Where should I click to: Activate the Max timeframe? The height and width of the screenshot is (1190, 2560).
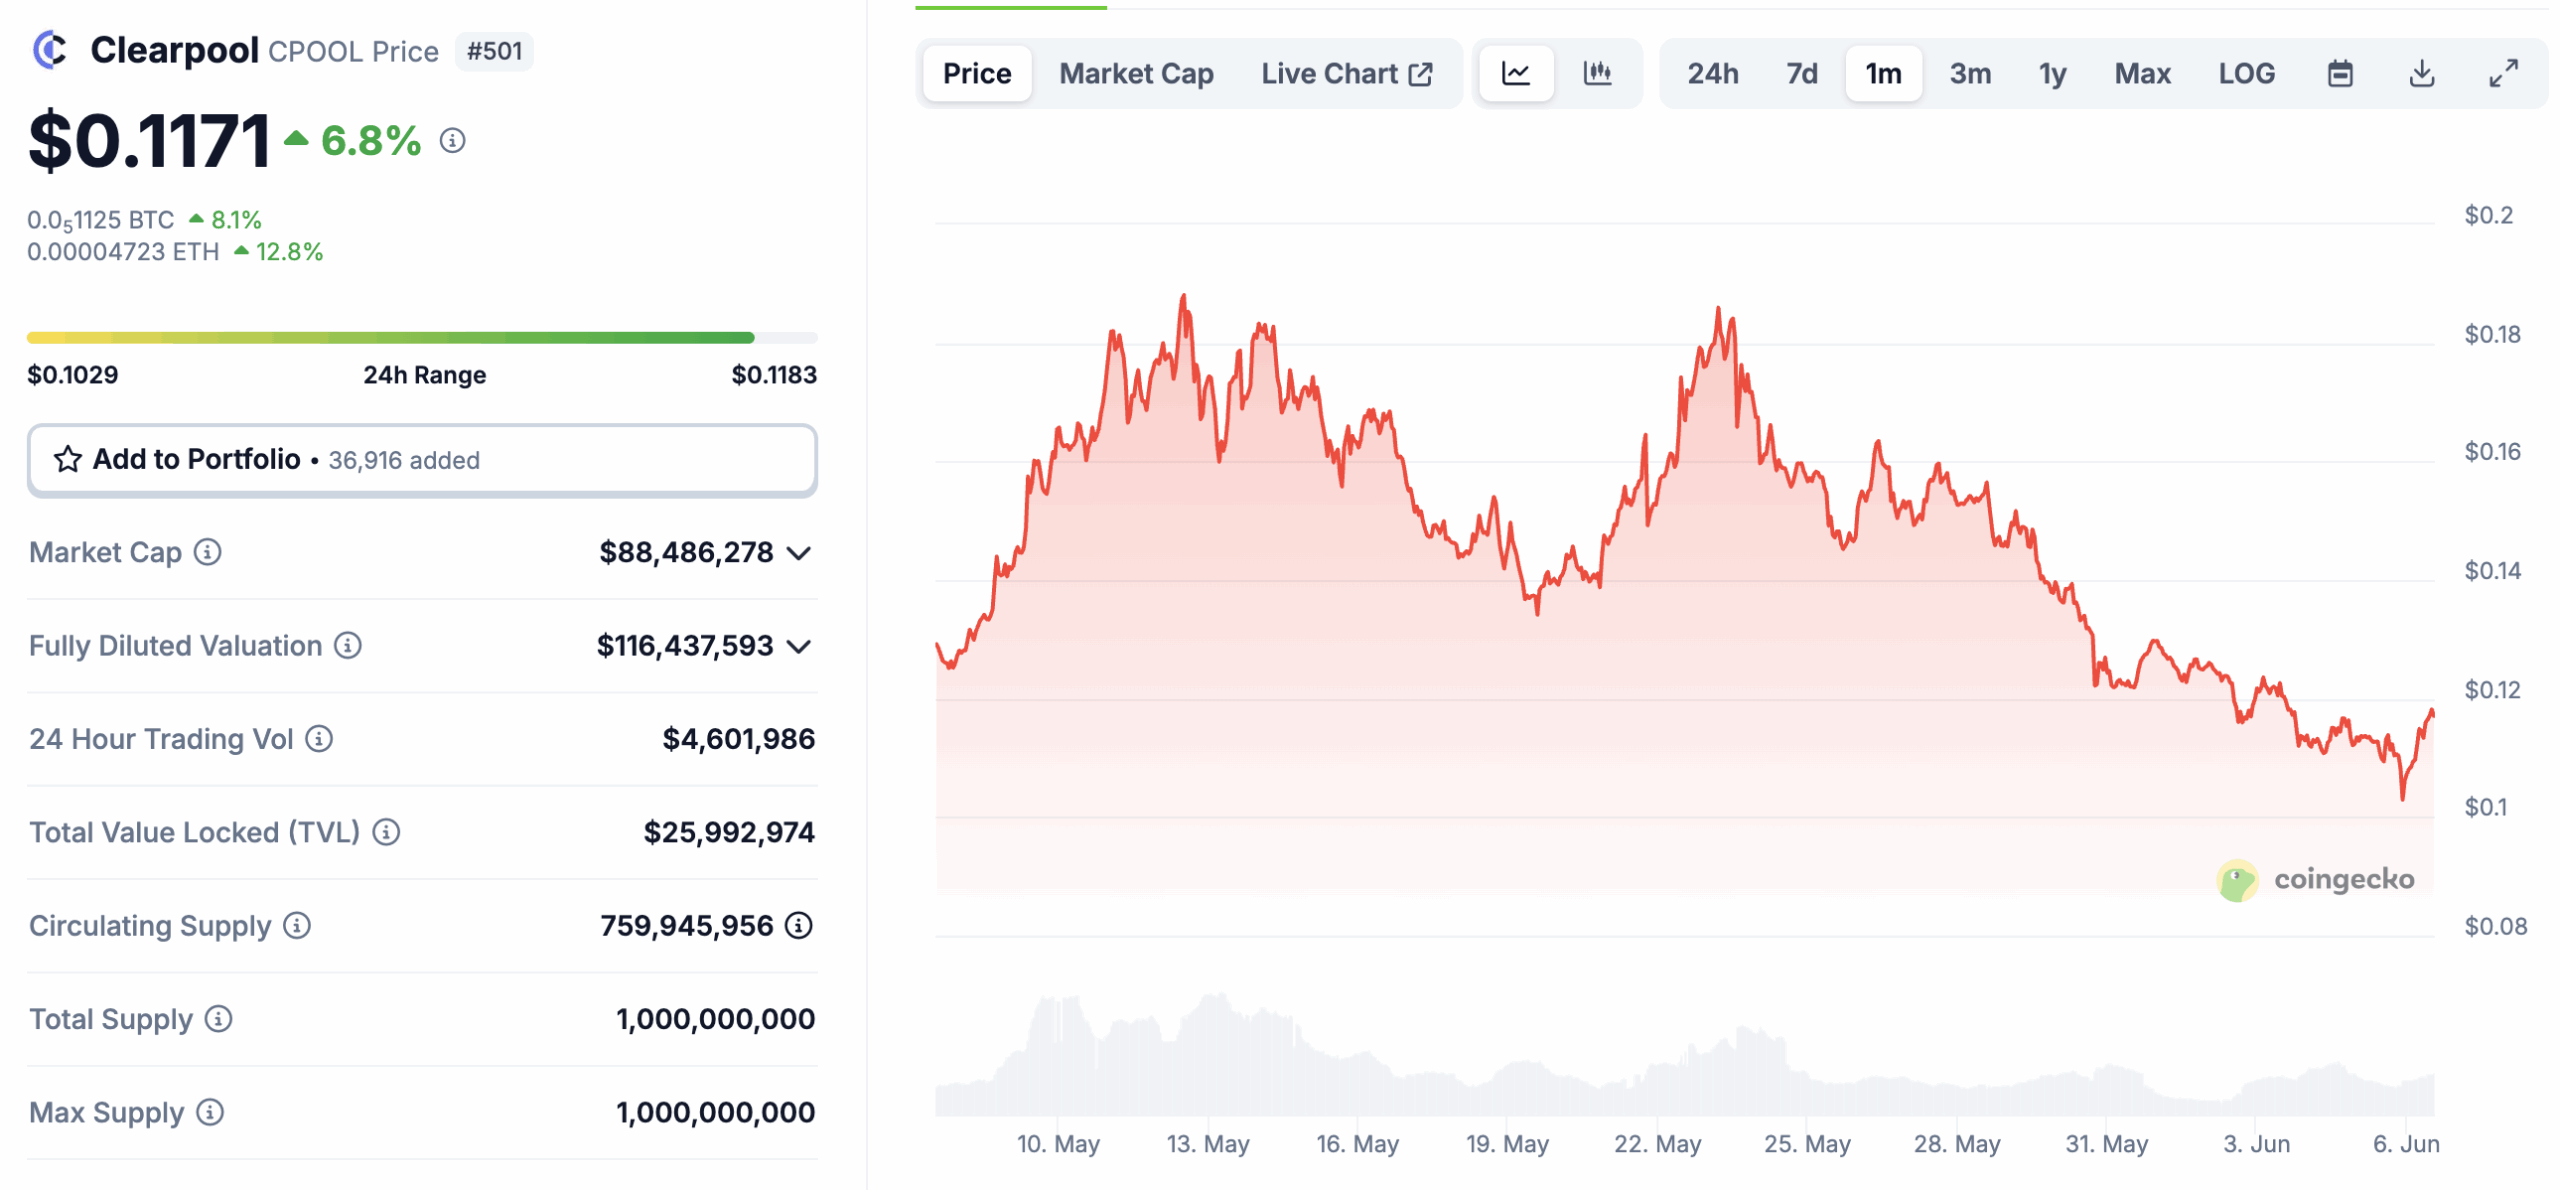click(2142, 73)
